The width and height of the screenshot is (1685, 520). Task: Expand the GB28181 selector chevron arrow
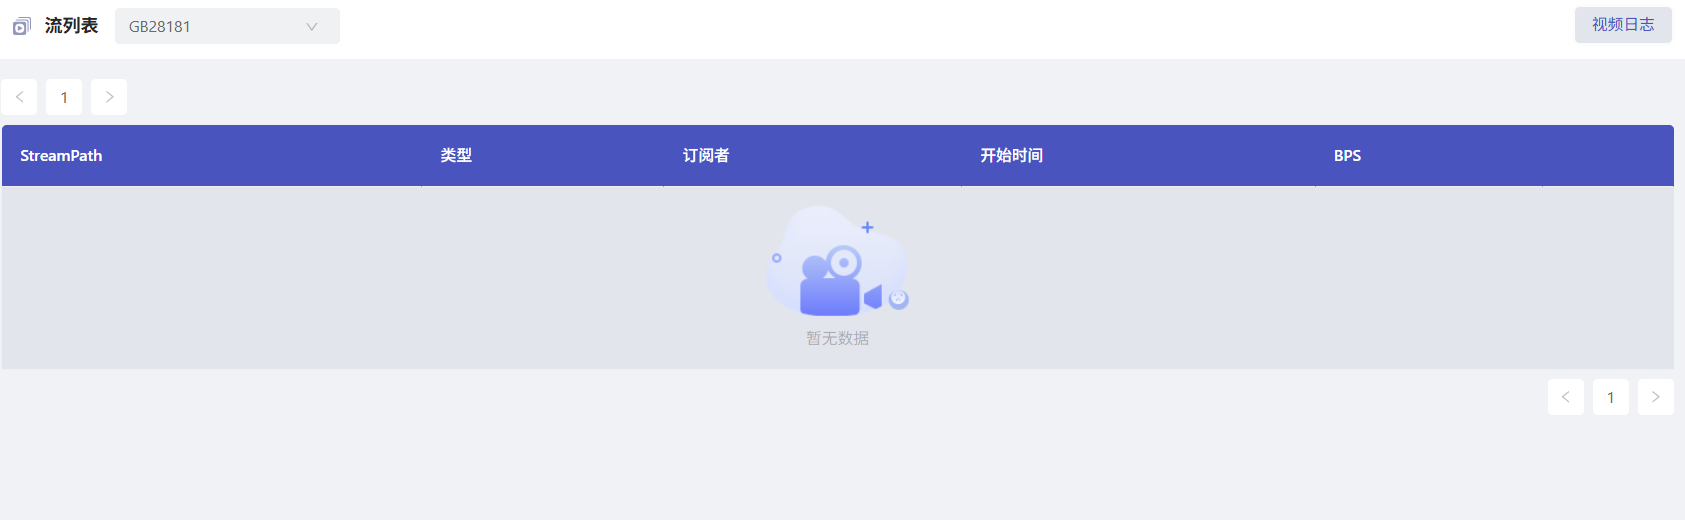pyautogui.click(x=311, y=27)
